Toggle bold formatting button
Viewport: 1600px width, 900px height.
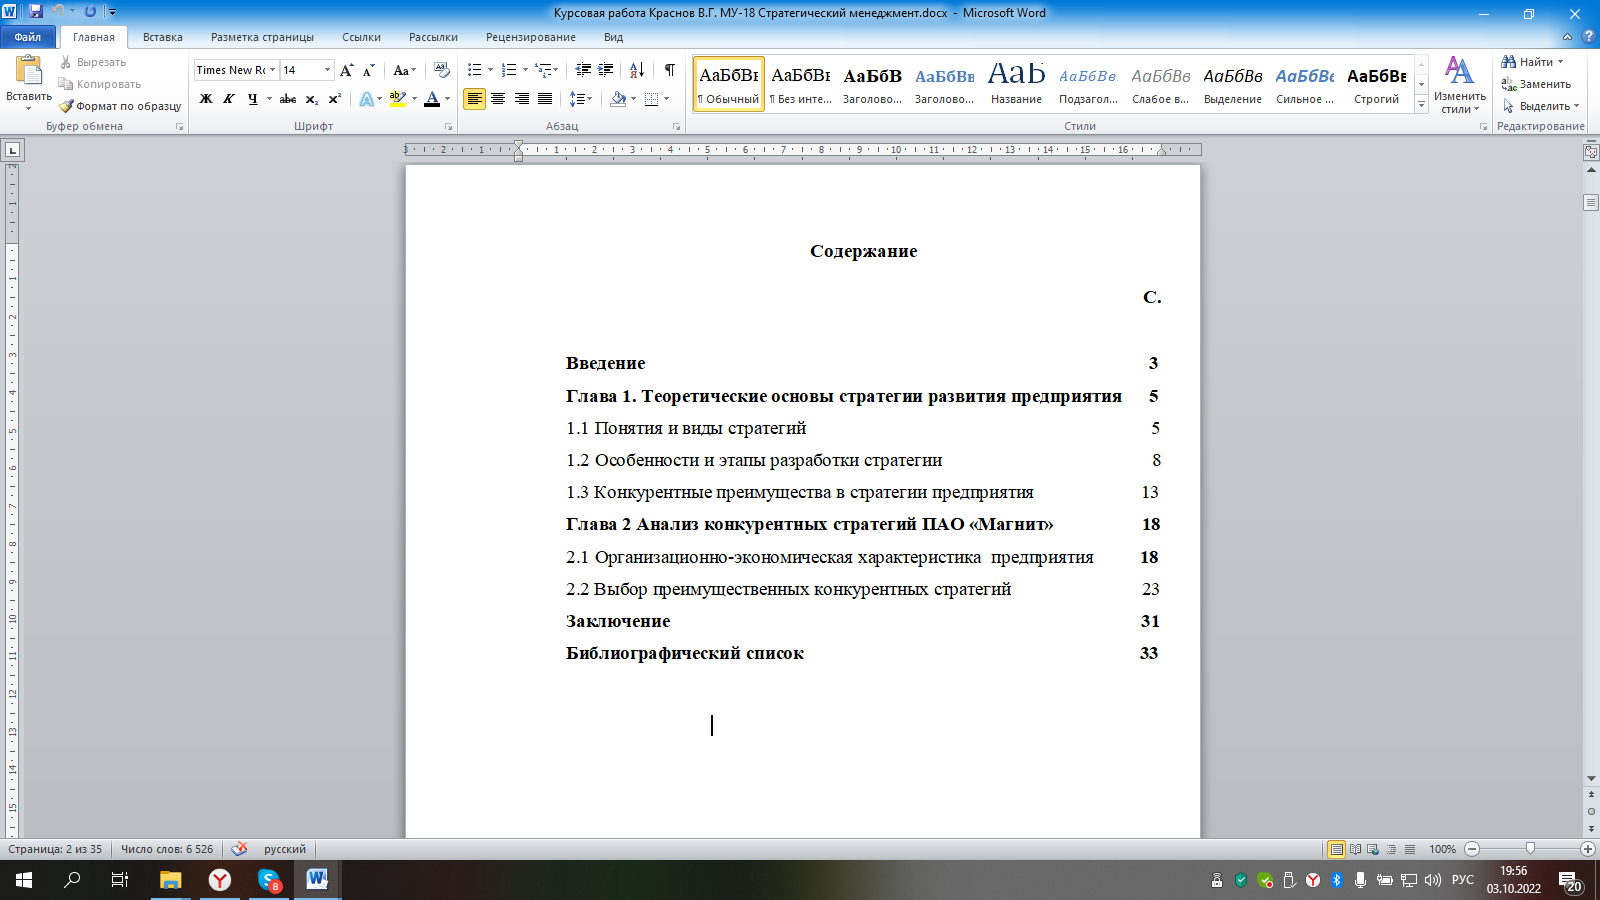206,99
